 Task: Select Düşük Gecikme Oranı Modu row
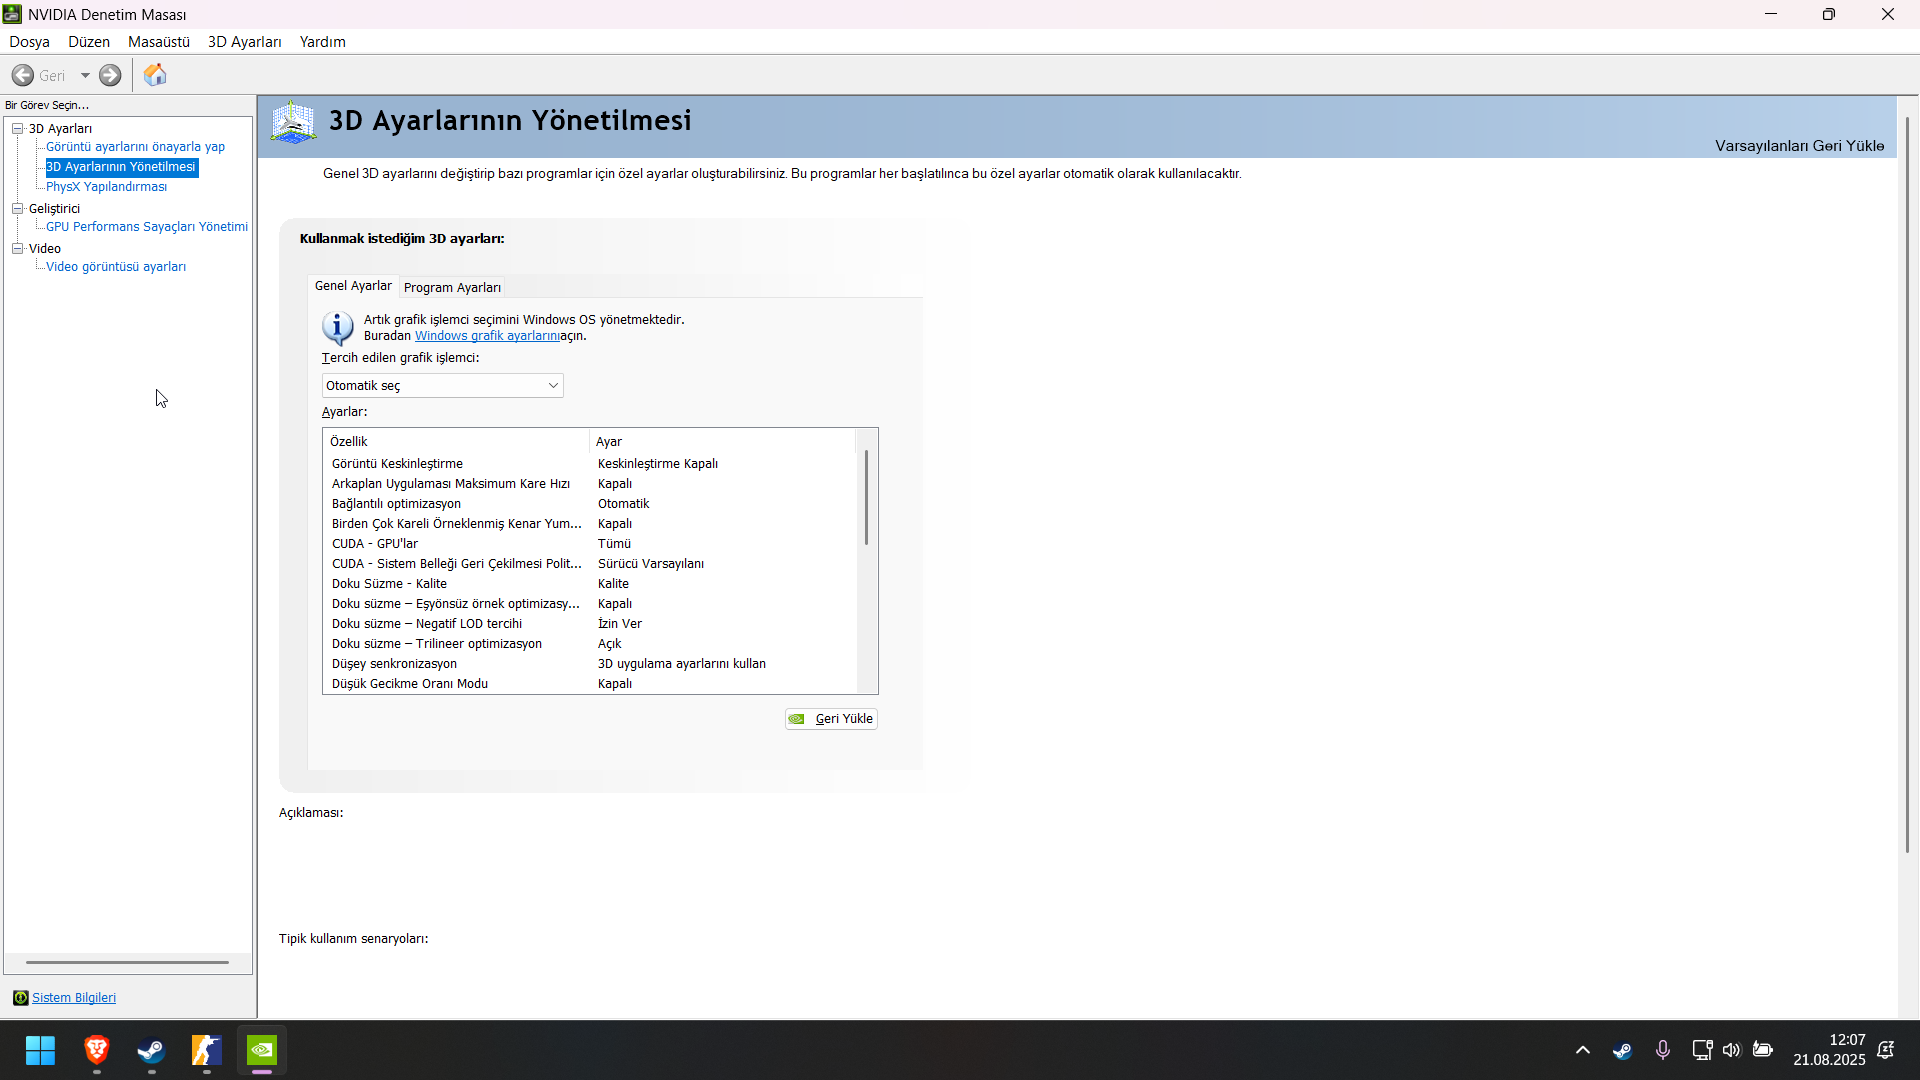[592, 684]
